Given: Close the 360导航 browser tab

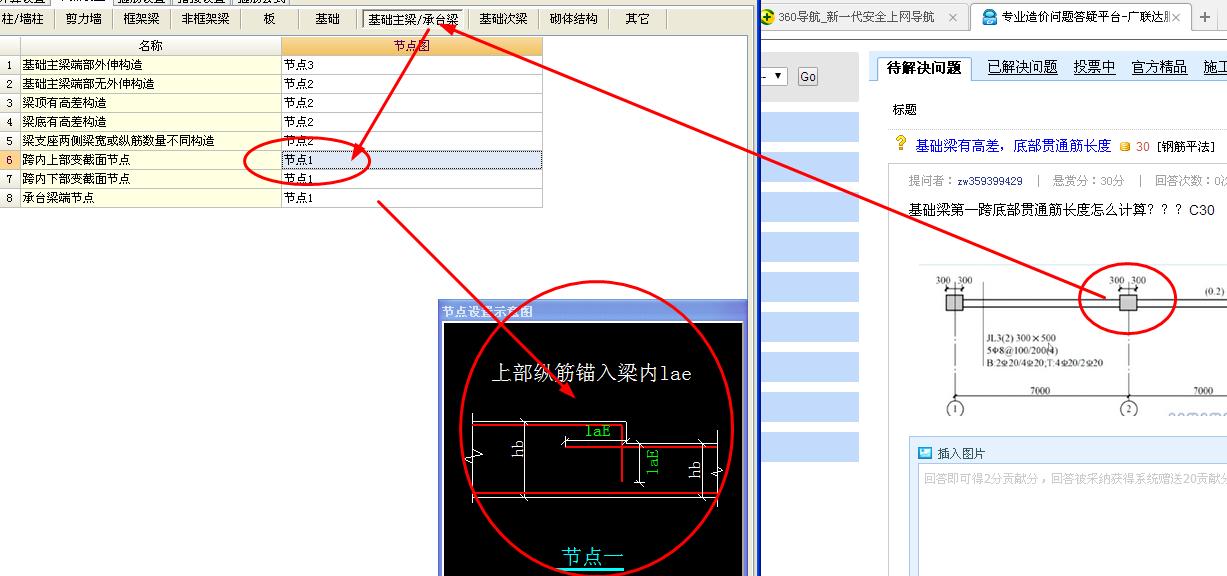Looking at the screenshot, I should click(953, 17).
